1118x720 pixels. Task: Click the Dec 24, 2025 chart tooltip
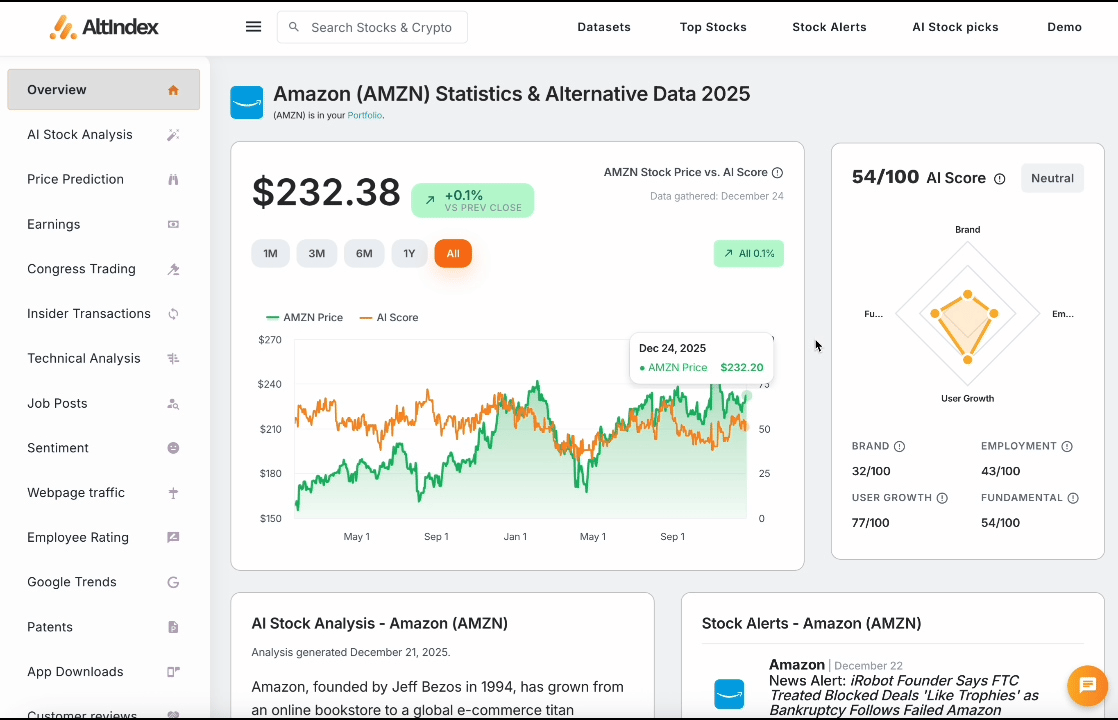click(702, 358)
